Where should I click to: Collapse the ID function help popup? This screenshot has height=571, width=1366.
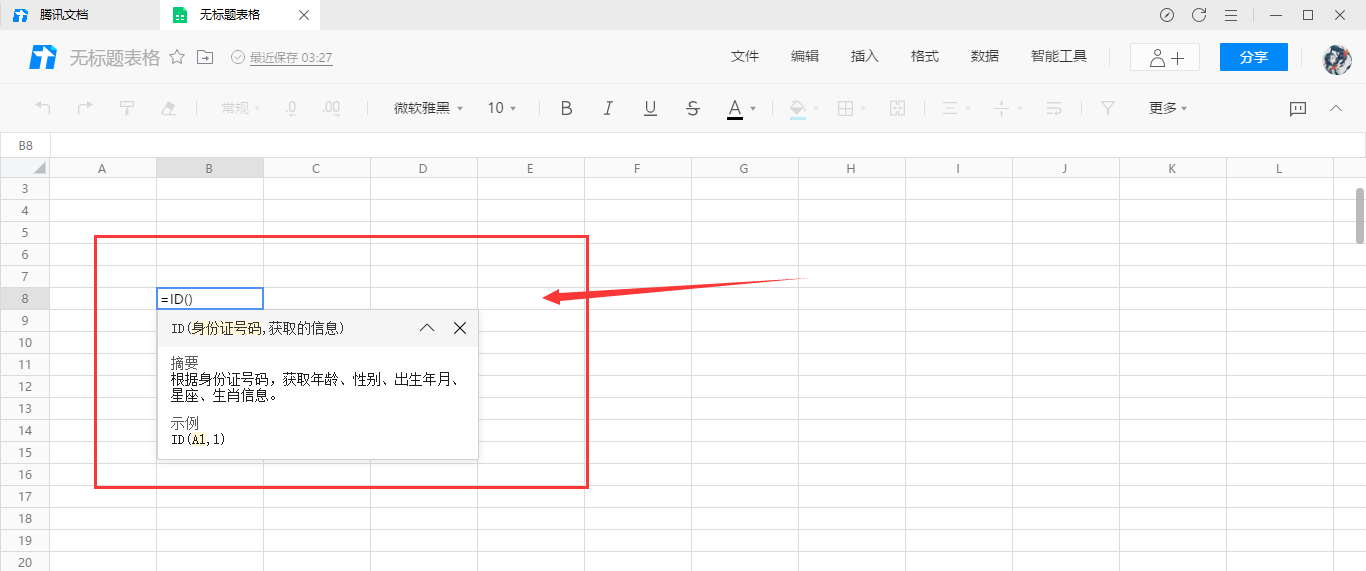click(427, 328)
